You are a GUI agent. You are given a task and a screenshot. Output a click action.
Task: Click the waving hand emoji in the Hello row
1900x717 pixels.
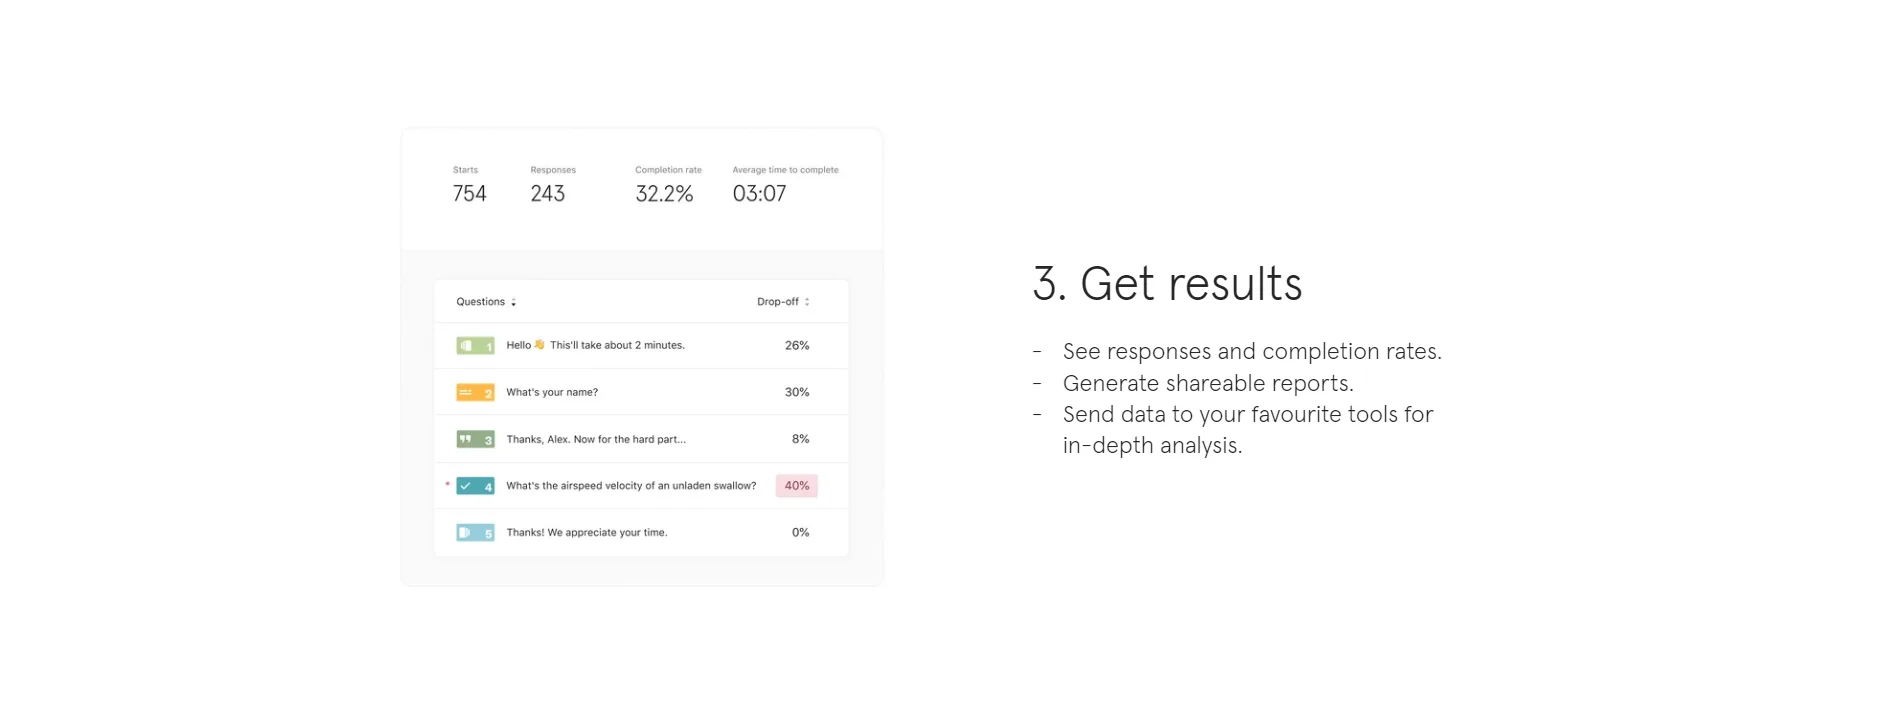point(540,345)
